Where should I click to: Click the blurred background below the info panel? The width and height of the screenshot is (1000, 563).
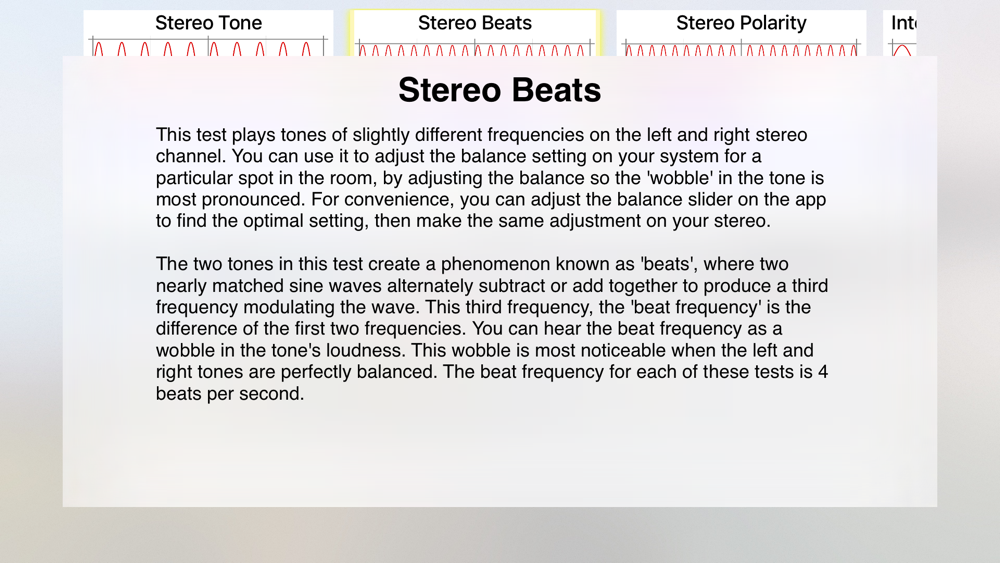click(x=499, y=535)
